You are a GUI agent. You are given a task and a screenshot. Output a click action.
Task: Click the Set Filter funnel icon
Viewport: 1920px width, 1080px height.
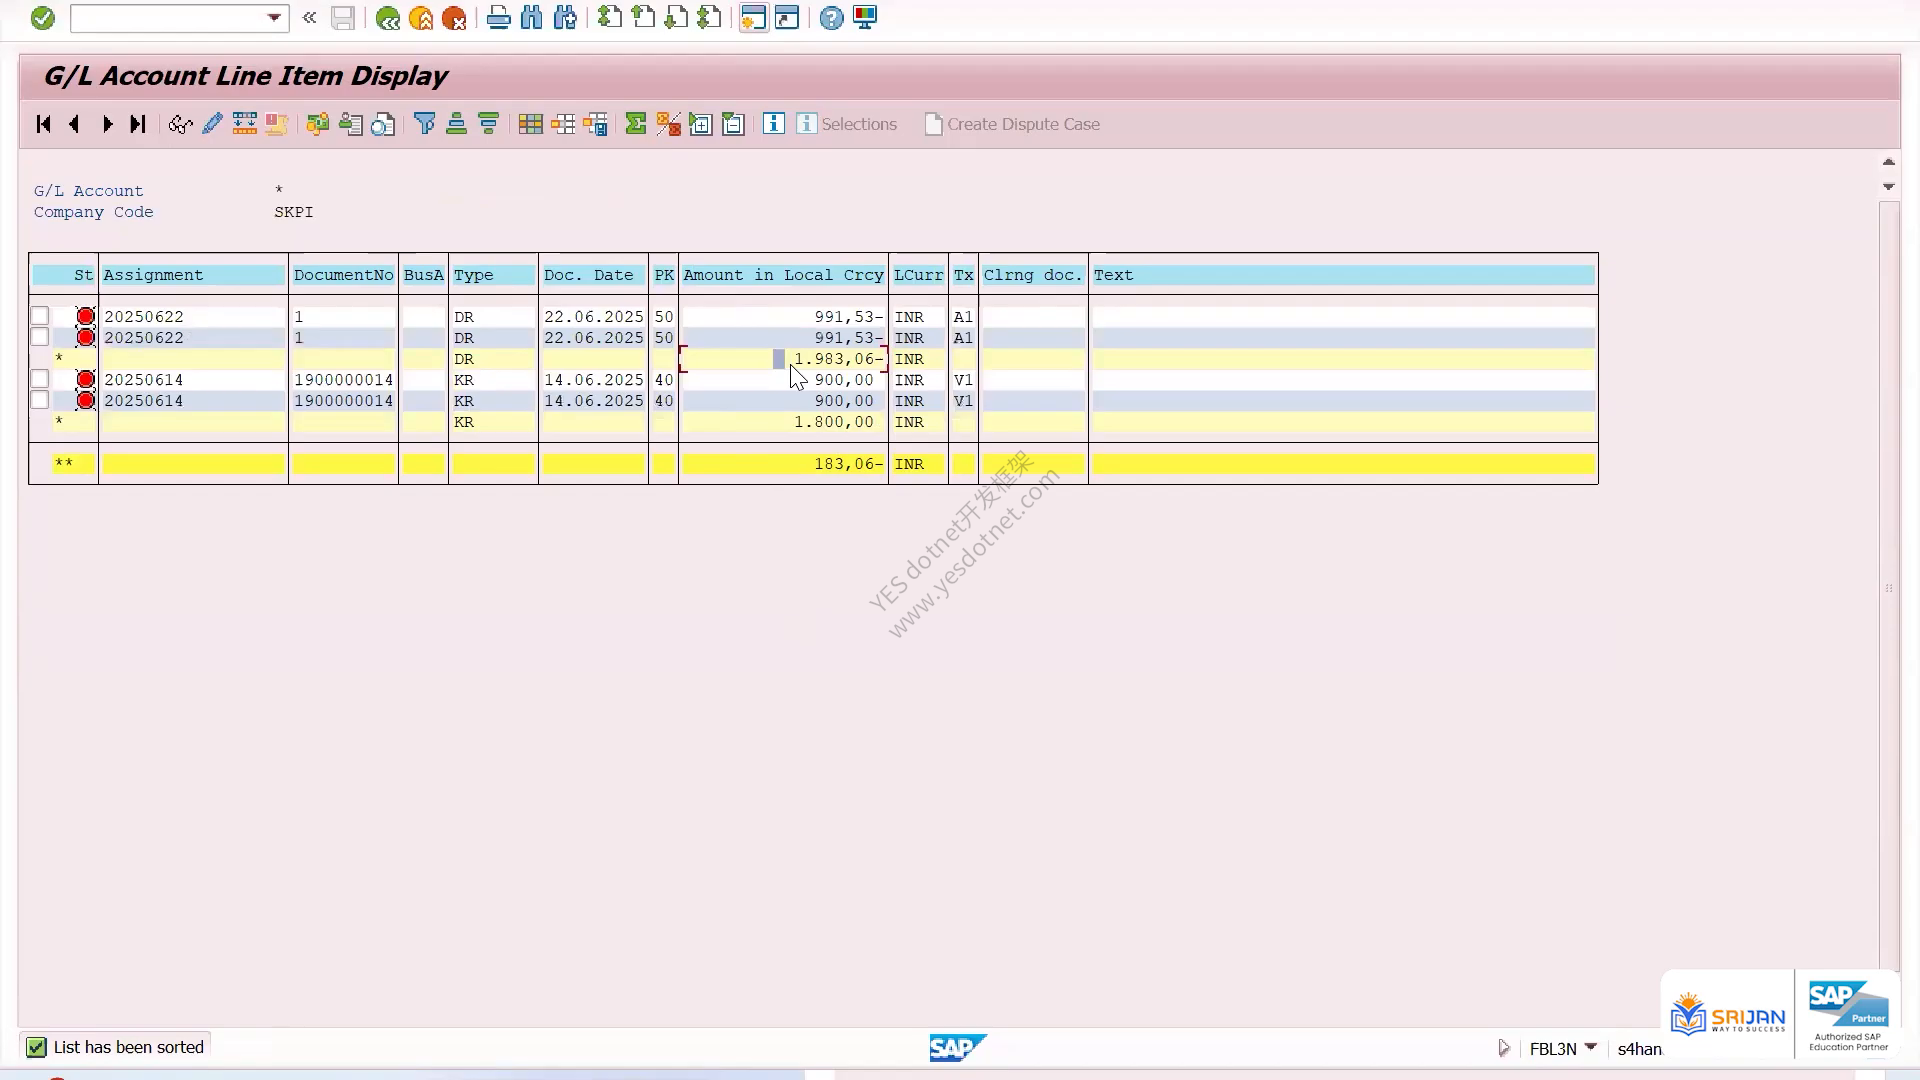tap(424, 124)
